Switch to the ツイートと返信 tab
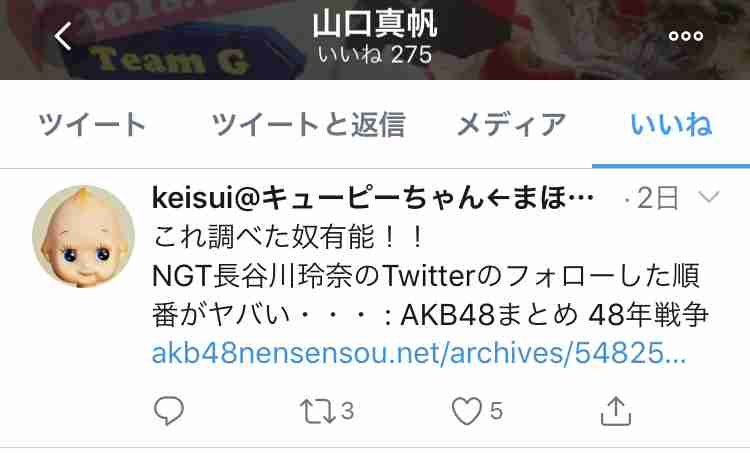The image size is (750, 453). (309, 124)
